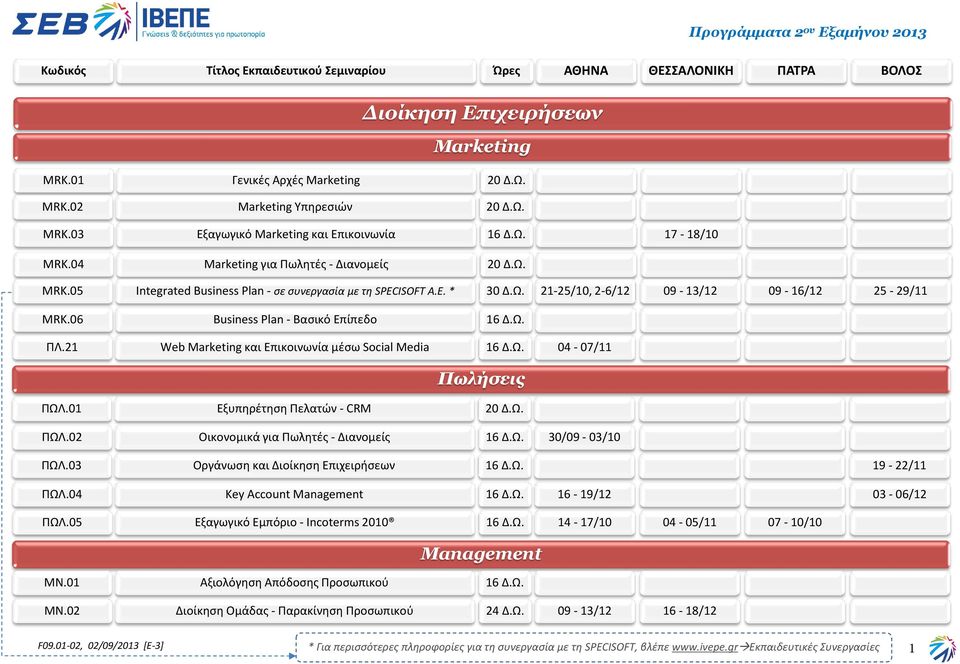Screen dimensions: 960x664
Task: Click the Τίτλος Εκπαιδευτικού Σεμιναρίου header
Action: 296,70
